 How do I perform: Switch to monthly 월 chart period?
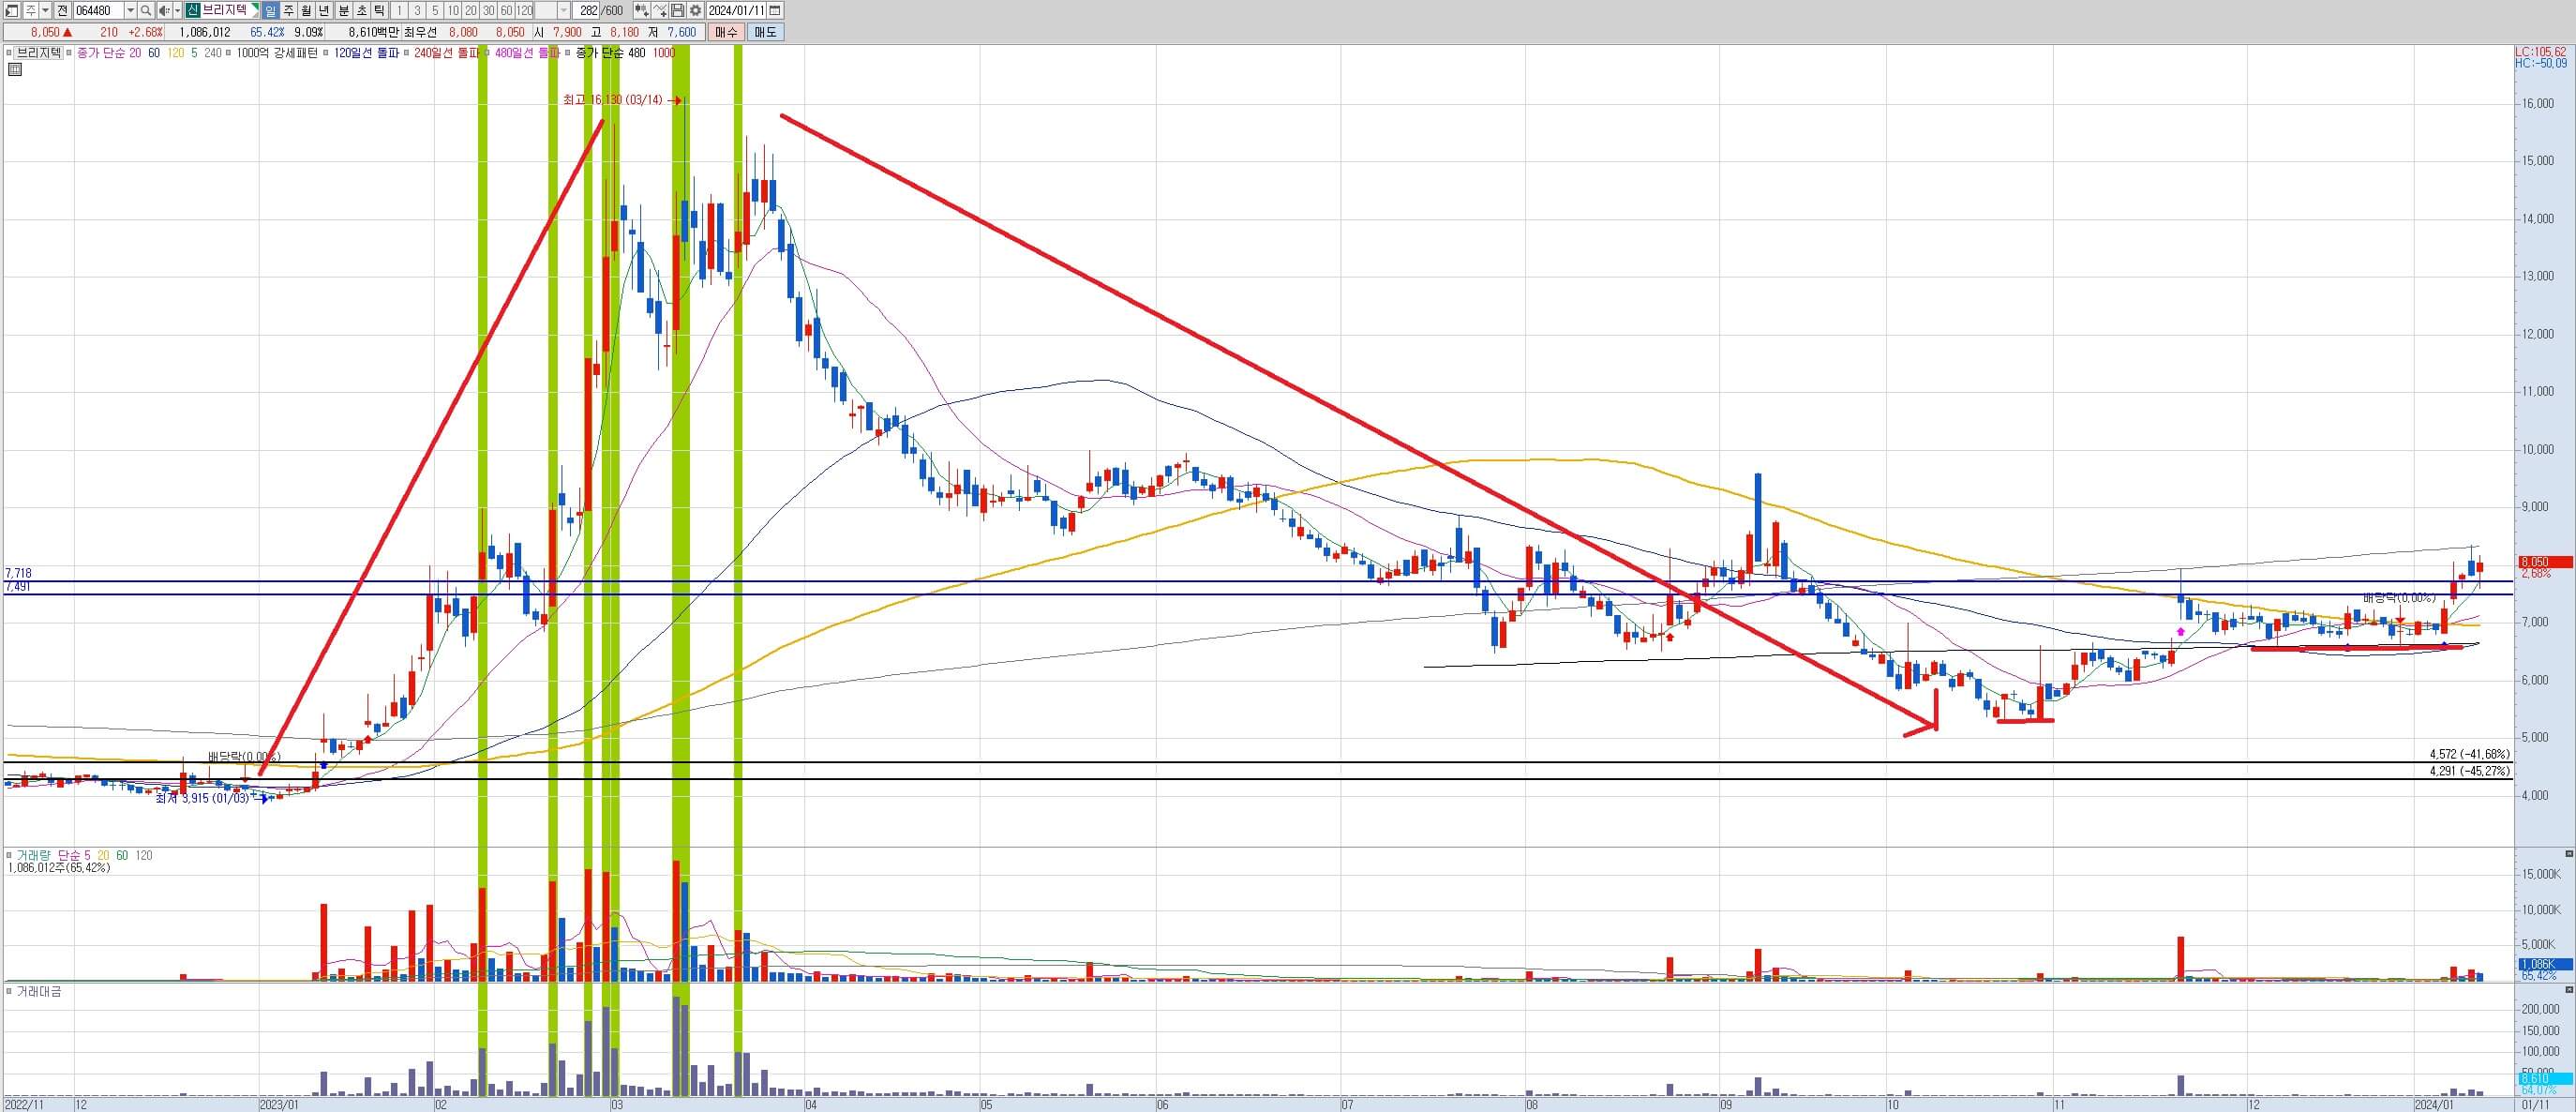point(306,11)
